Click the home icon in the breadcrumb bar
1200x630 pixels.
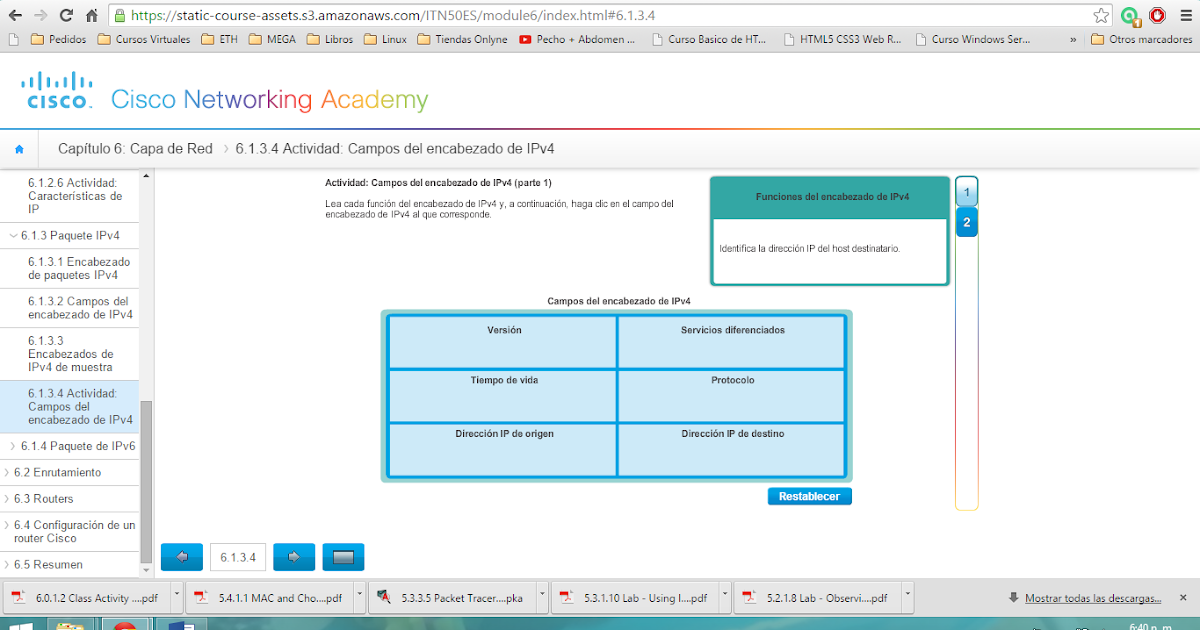click(20, 147)
